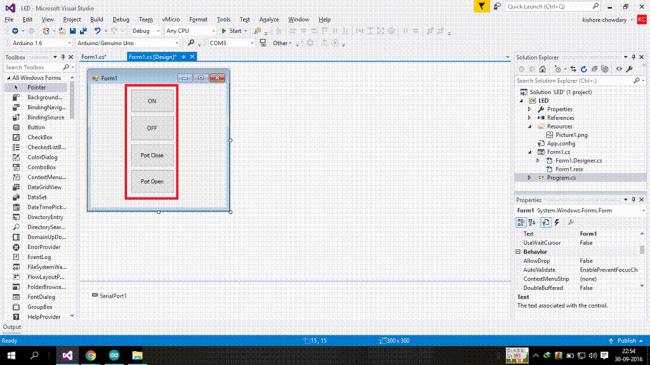This screenshot has width=650, height=365.
Task: Click the Undo toolbar icon
Action: pyautogui.click(x=97, y=31)
